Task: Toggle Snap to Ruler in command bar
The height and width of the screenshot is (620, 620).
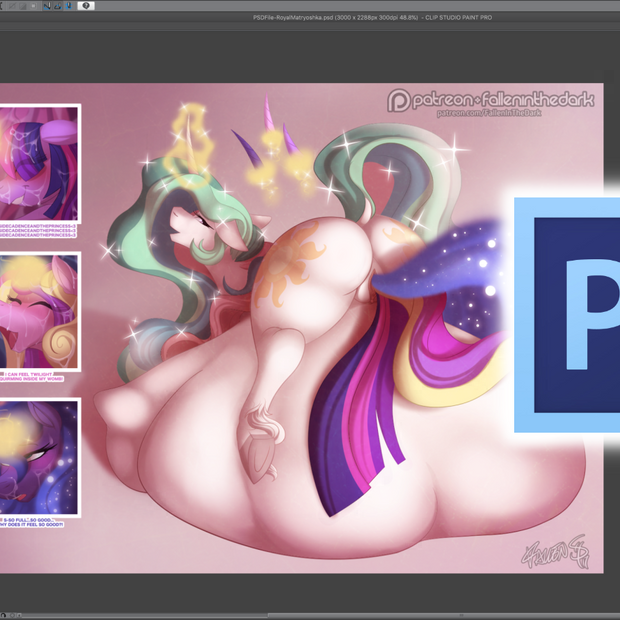Action: pos(47,6)
